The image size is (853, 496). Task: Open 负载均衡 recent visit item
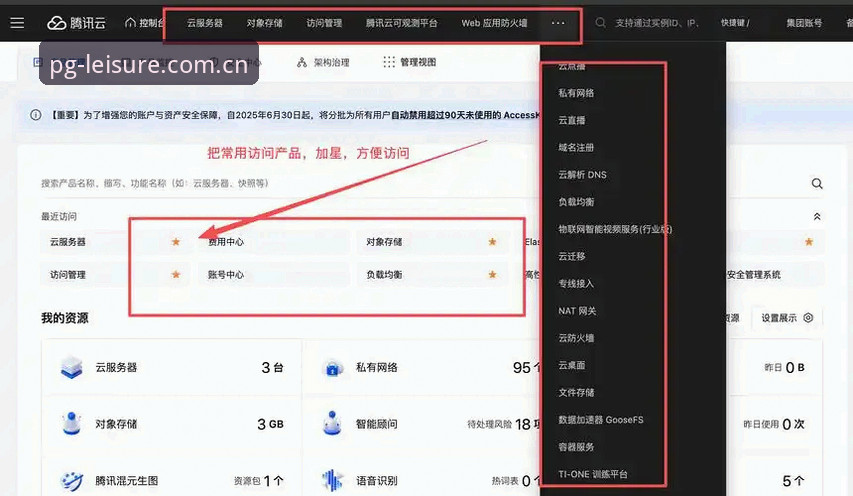click(432, 275)
